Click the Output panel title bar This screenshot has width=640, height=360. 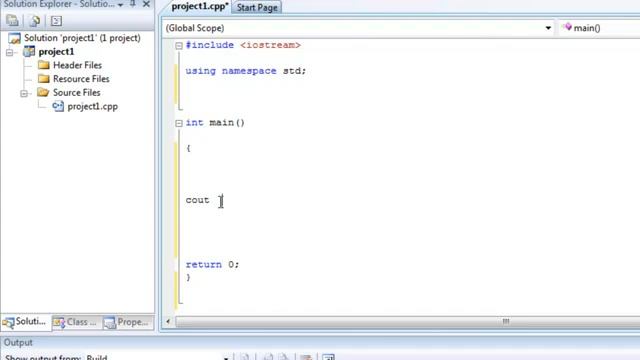click(x=320, y=342)
